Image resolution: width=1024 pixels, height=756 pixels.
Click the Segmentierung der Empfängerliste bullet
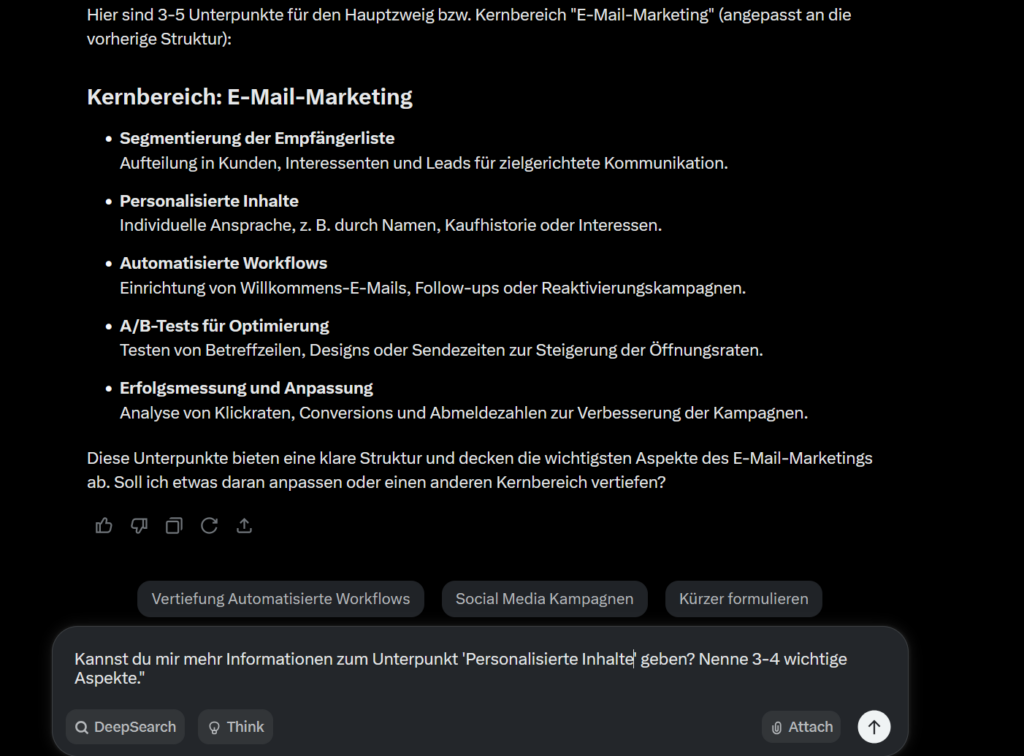pos(257,138)
